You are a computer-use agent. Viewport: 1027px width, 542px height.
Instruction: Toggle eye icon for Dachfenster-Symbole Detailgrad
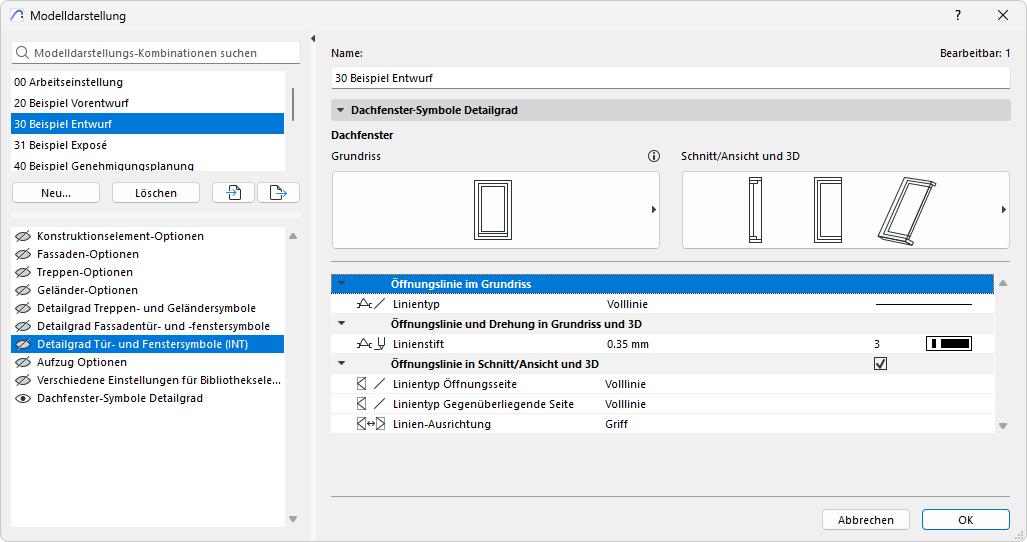(22, 398)
